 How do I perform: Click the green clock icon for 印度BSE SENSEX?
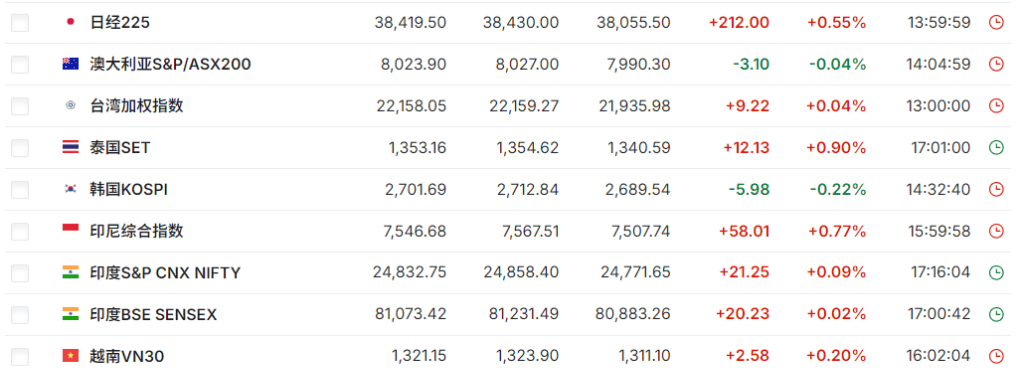(x=996, y=314)
